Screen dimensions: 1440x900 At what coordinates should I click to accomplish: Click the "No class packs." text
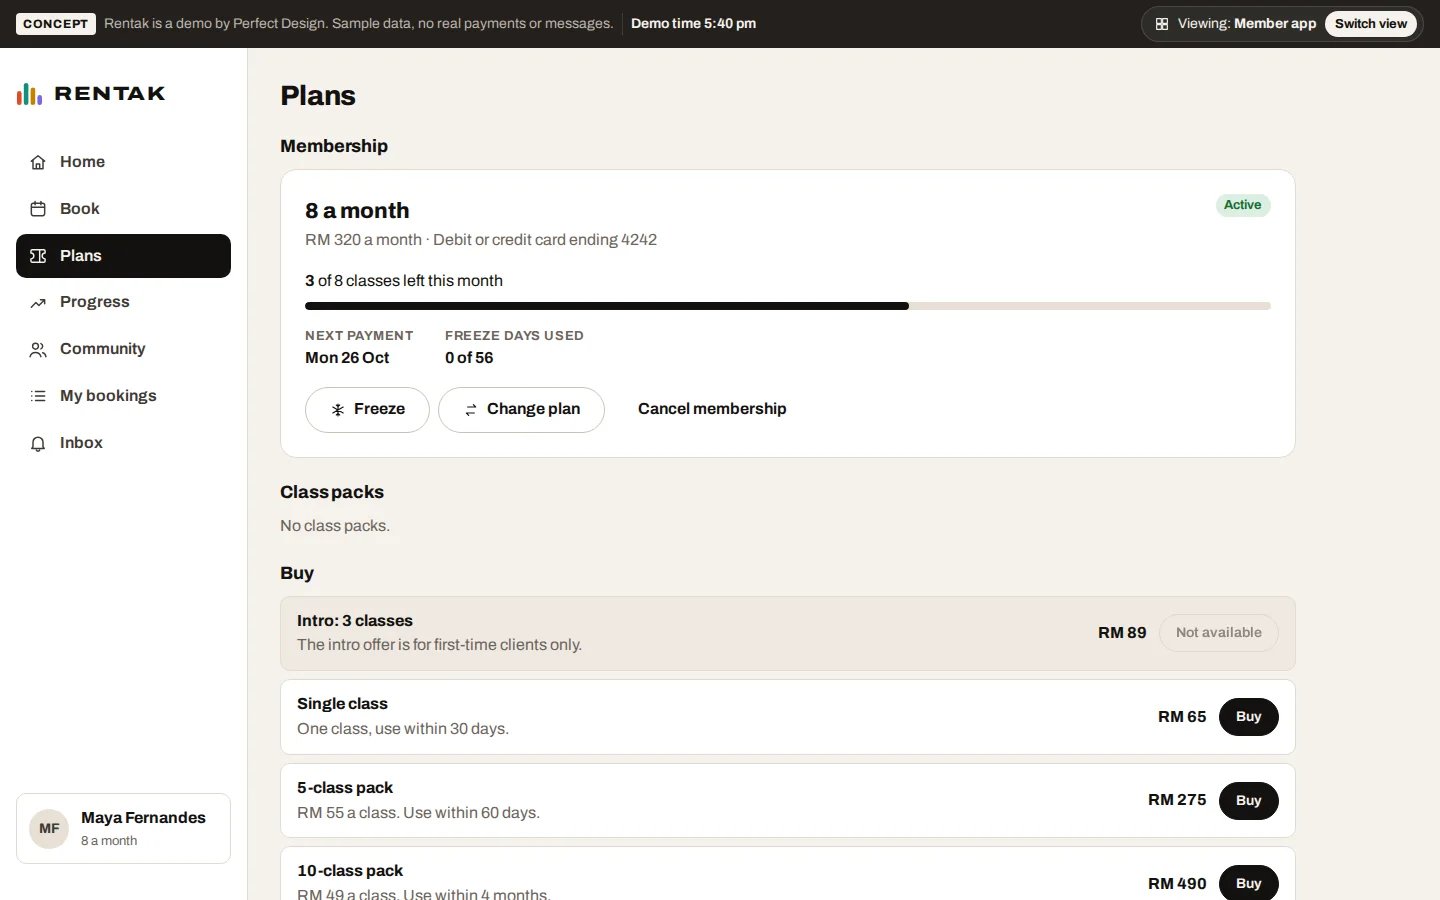[335, 526]
